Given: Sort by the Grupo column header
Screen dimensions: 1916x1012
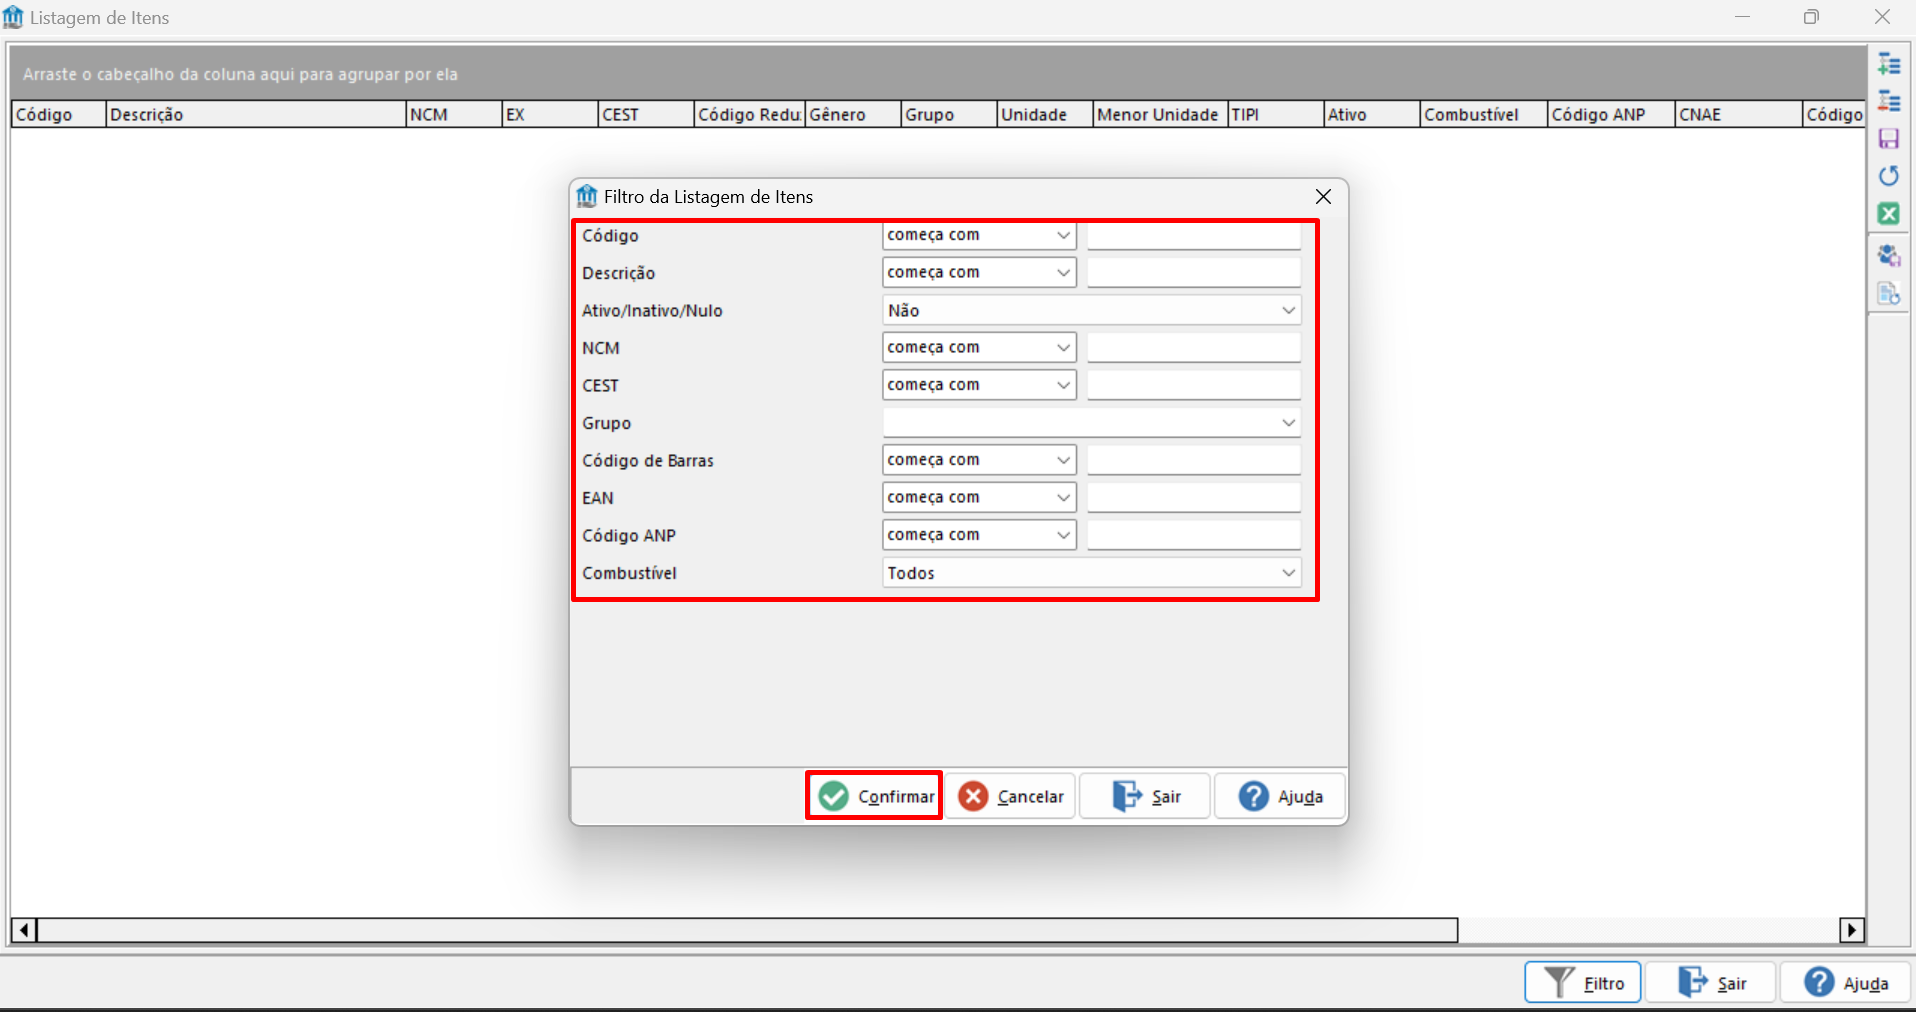Looking at the screenshot, I should pyautogui.click(x=949, y=114).
